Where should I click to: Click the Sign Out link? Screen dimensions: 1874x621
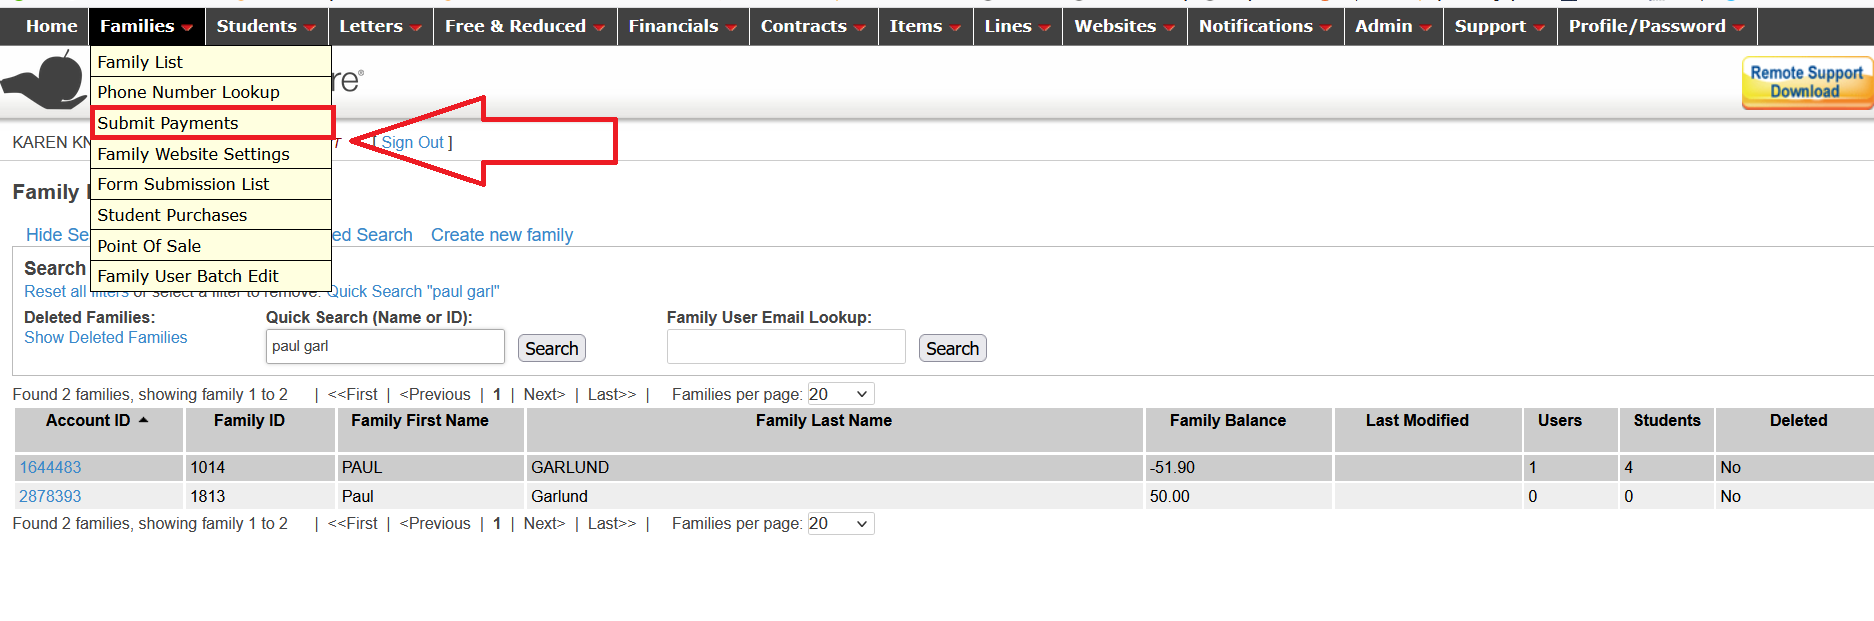pyautogui.click(x=412, y=142)
